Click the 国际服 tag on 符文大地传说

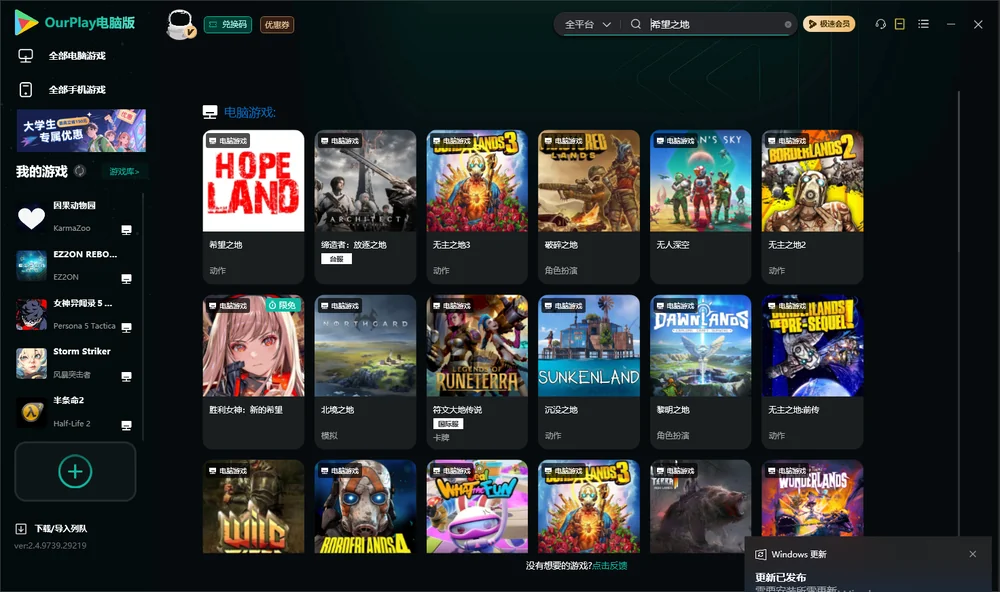(448, 424)
